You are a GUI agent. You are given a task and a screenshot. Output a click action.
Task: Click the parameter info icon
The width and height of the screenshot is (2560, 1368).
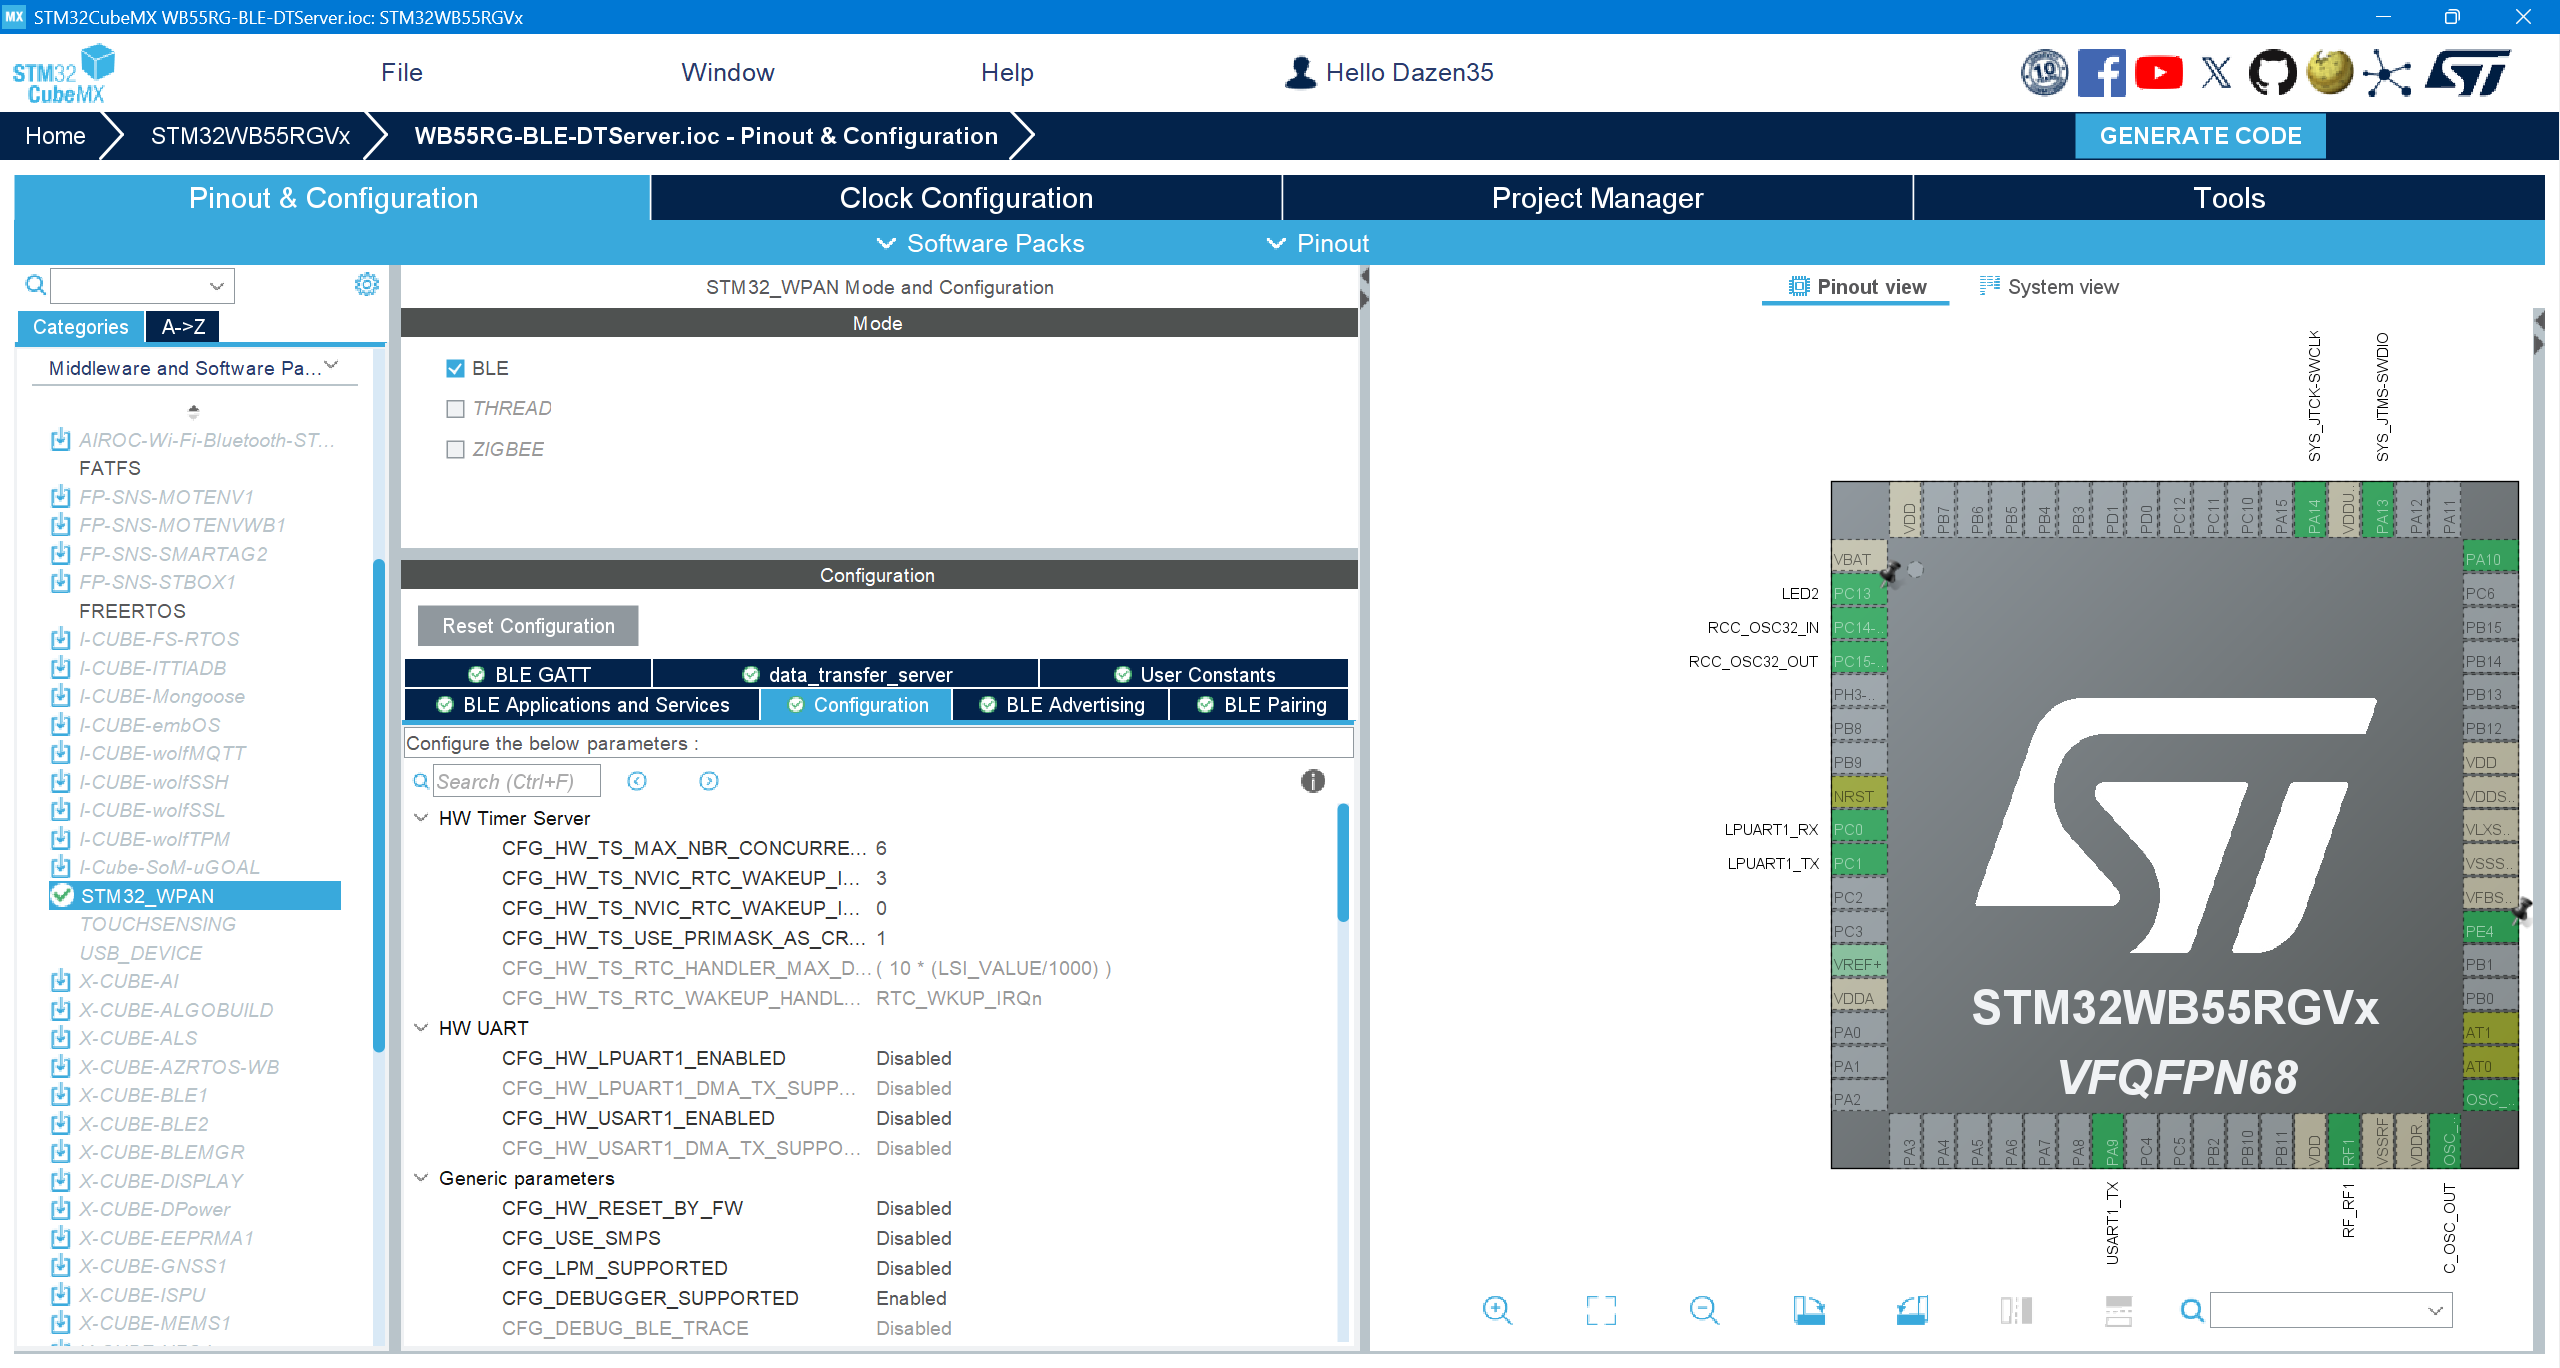coord(1313,781)
